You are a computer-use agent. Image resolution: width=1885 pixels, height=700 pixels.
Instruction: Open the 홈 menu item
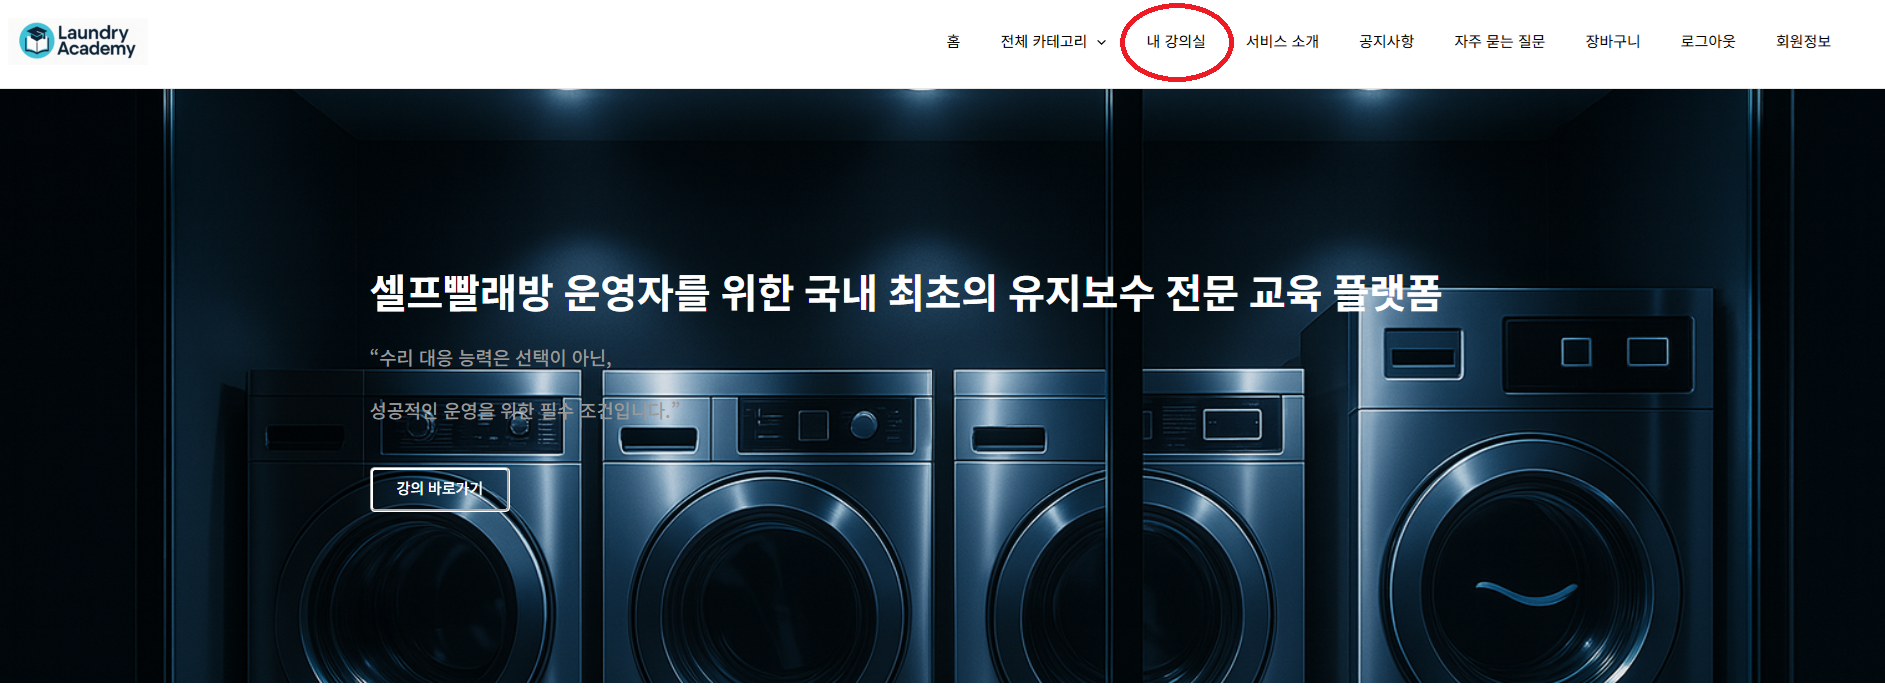pos(953,41)
